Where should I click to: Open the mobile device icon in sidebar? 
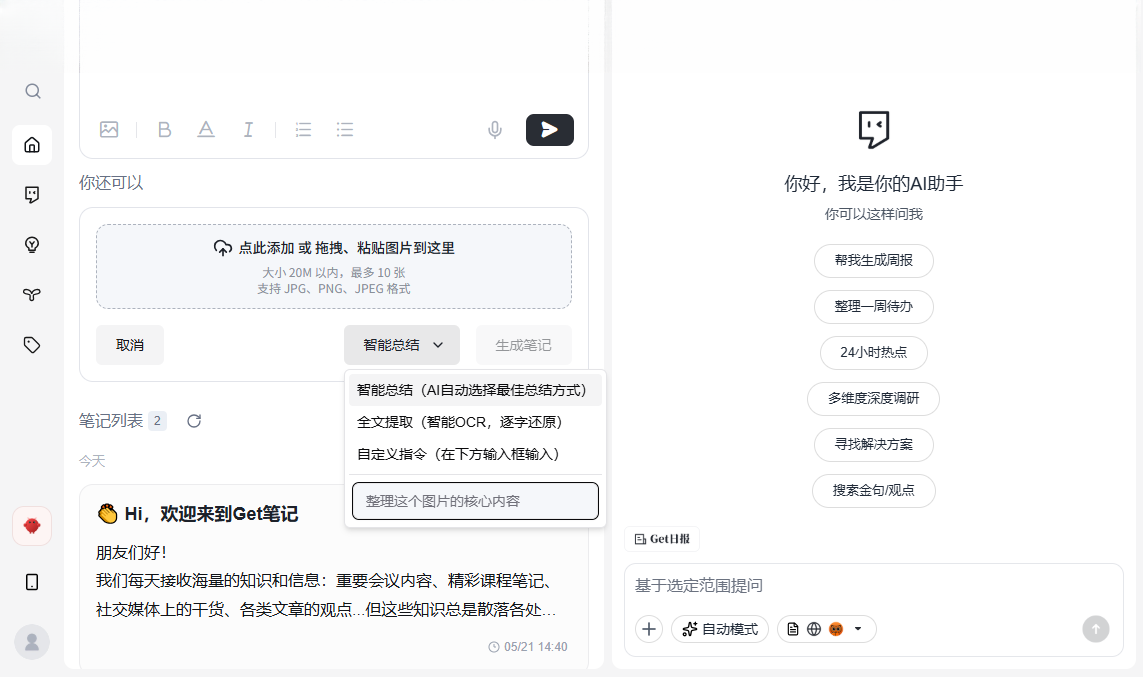32,582
